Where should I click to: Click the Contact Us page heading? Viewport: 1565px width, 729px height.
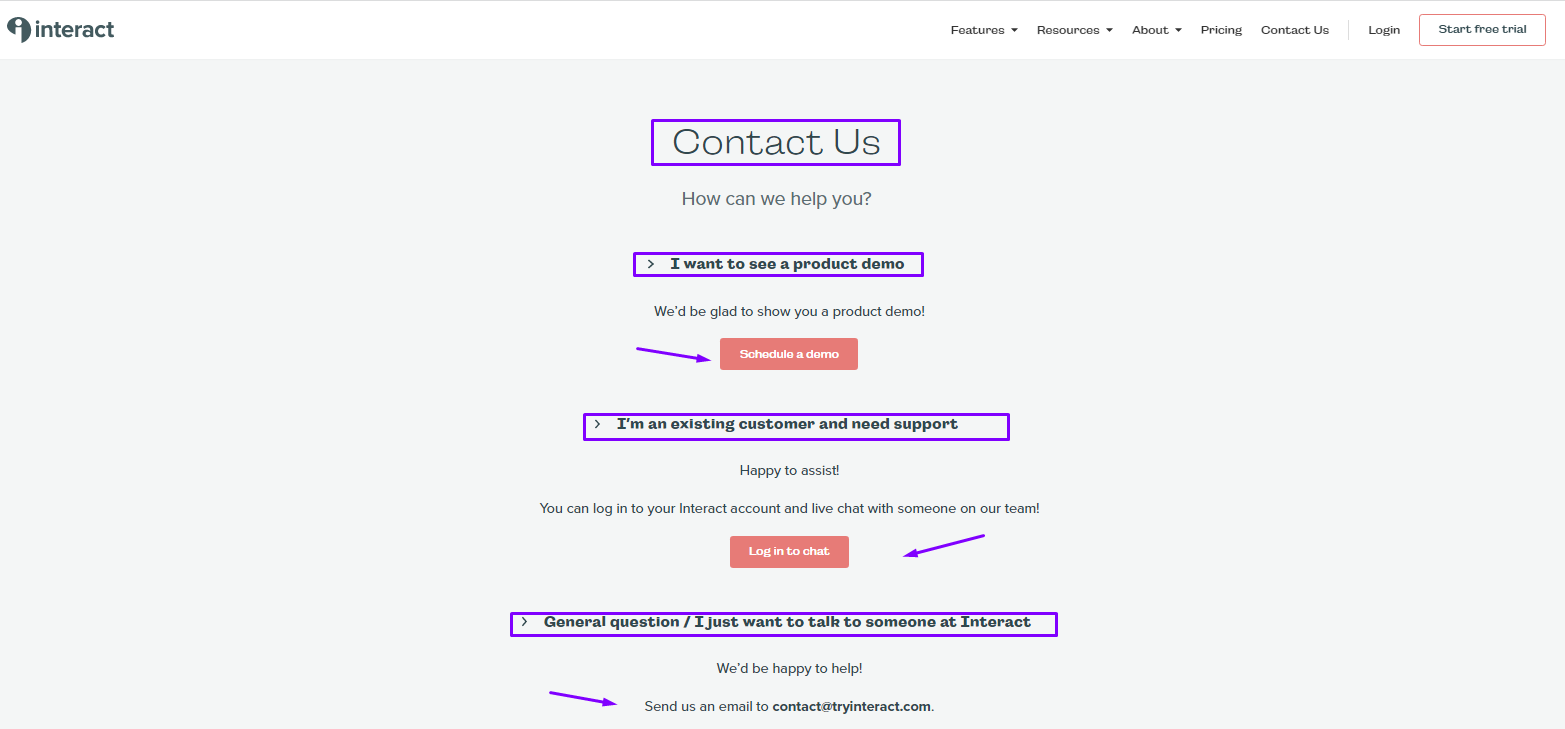[776, 142]
